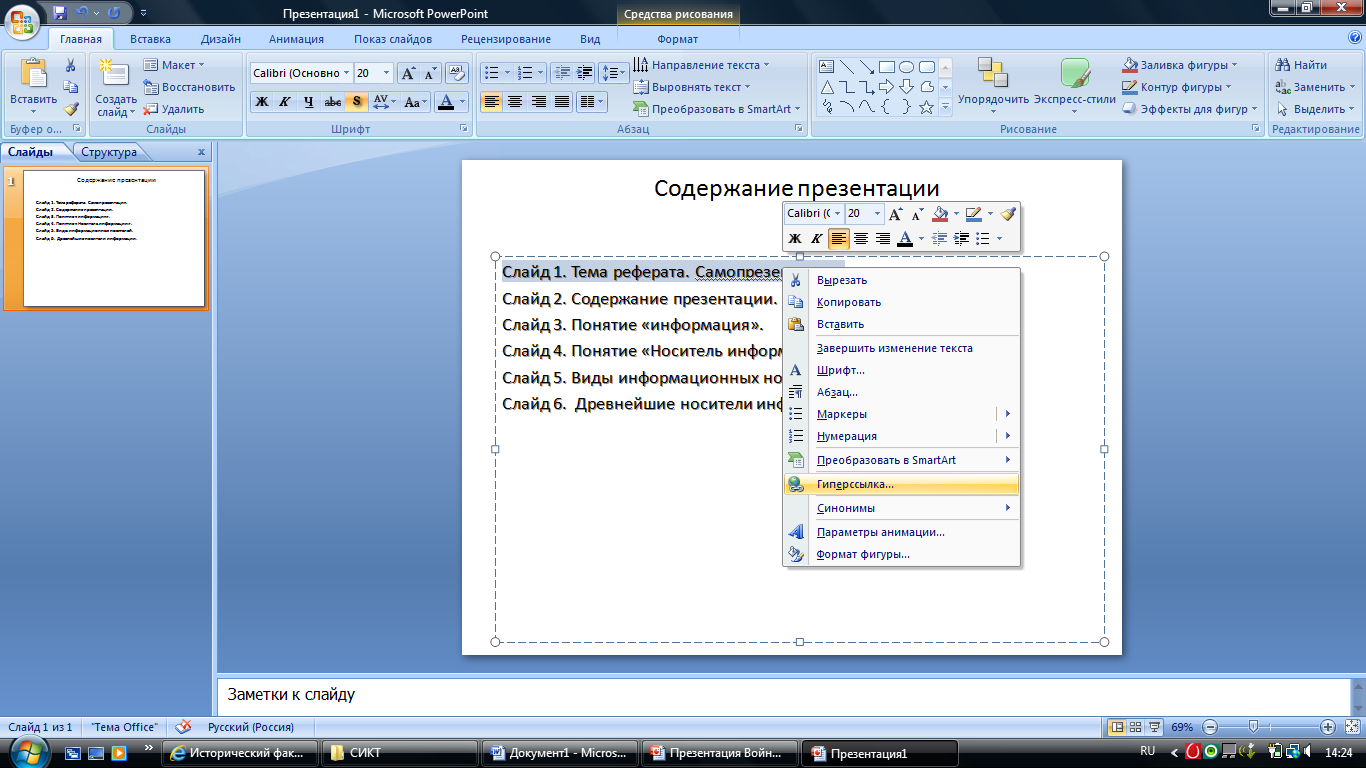Image resolution: width=1366 pixels, height=768 pixels.
Task: Click the Format Painter brush in clipboard group
Action: coord(71,109)
